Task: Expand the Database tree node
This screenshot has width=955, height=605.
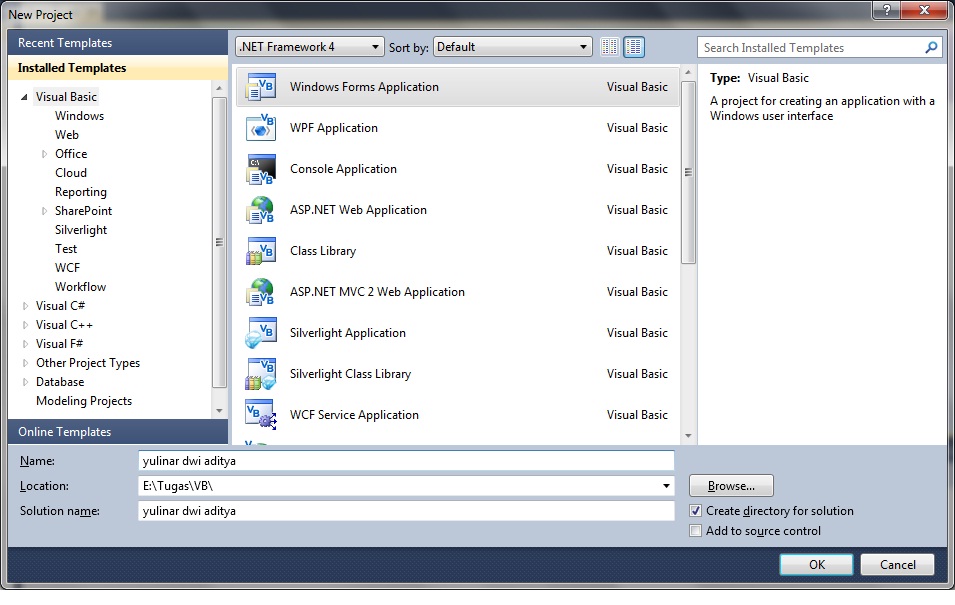Action: 25,382
